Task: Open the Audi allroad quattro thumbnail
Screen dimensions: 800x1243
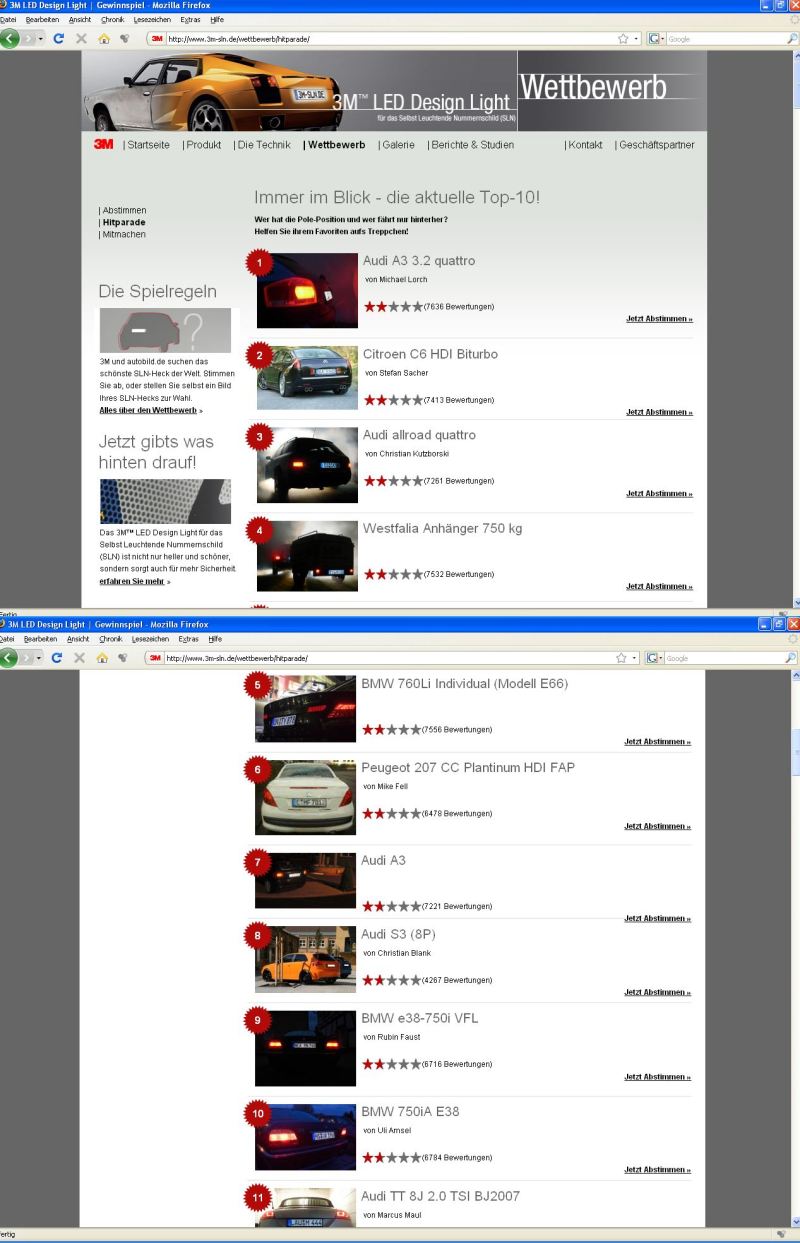Action: pyautogui.click(x=307, y=465)
